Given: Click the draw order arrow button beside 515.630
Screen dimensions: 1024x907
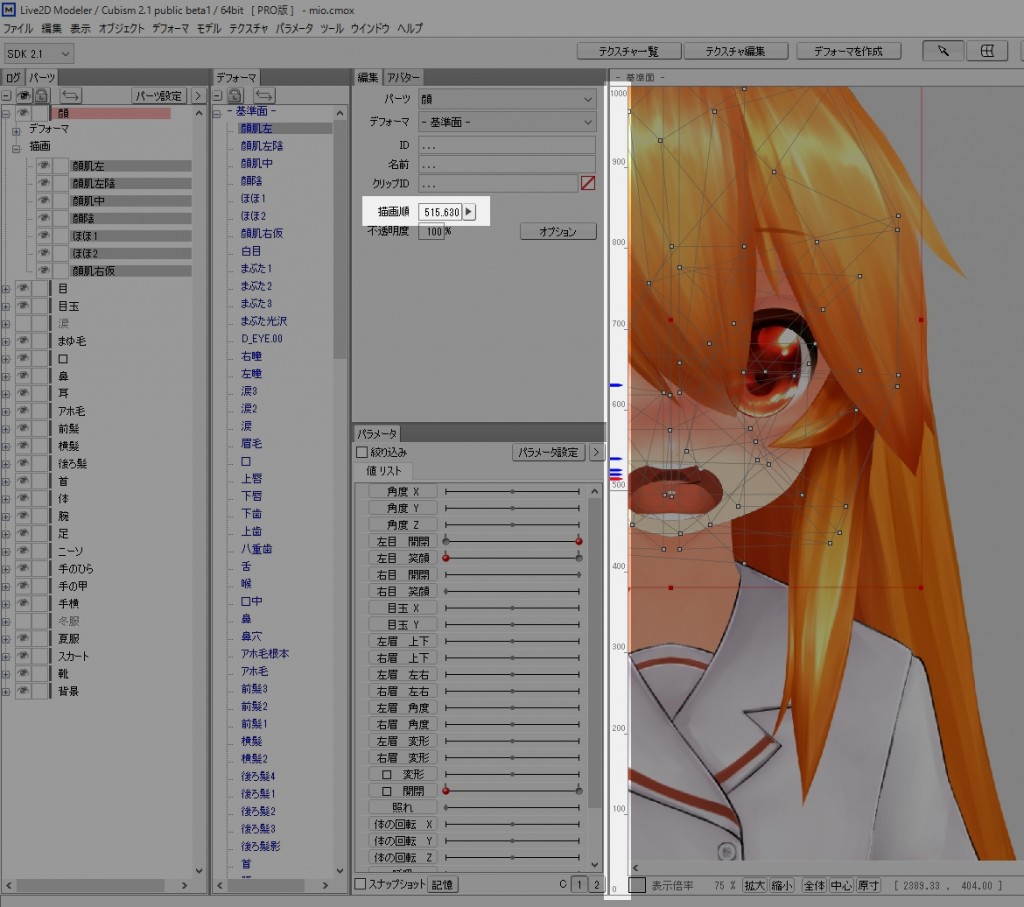Looking at the screenshot, I should (x=469, y=212).
